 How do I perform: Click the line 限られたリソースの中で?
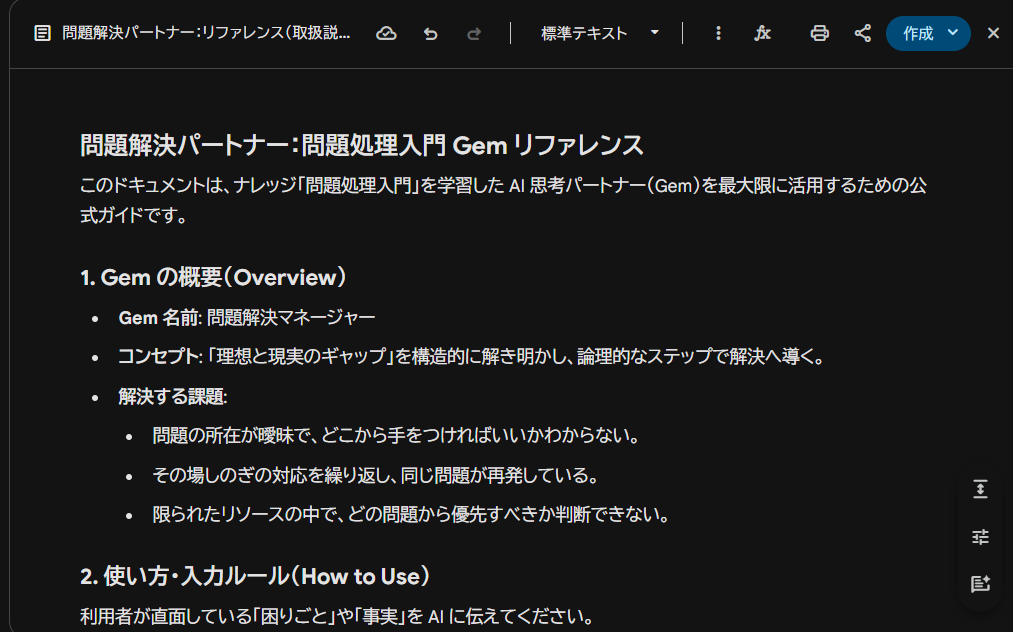click(x=410, y=515)
